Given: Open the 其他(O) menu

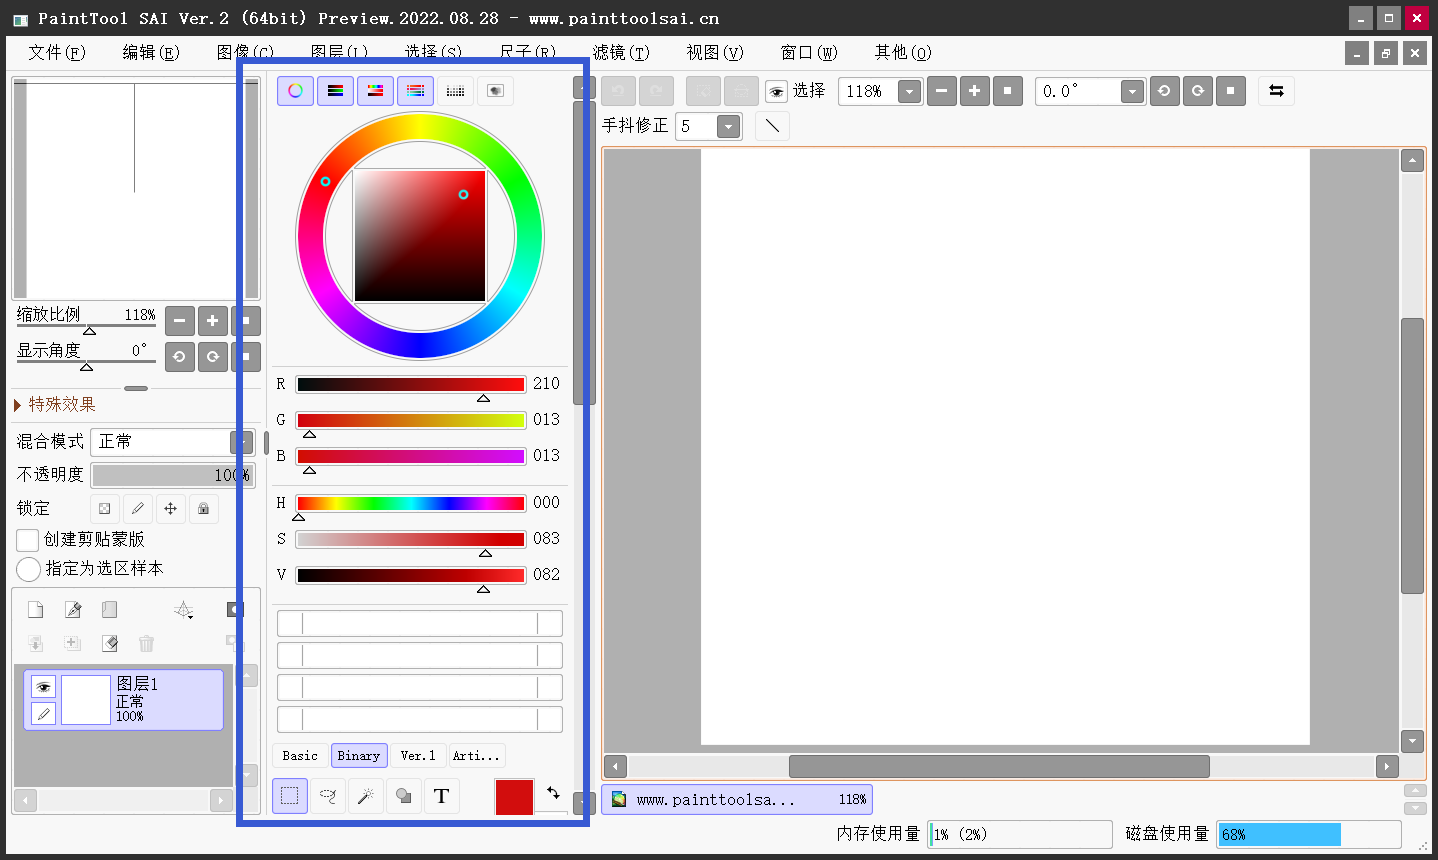Looking at the screenshot, I should coord(903,52).
